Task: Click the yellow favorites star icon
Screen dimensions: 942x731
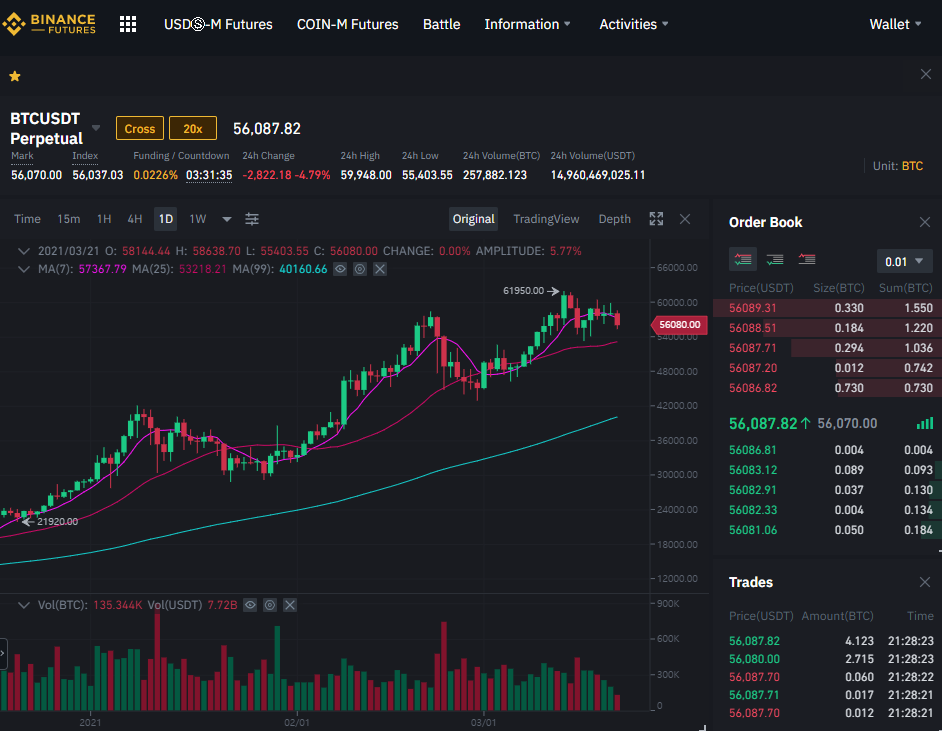Action: pyautogui.click(x=15, y=76)
